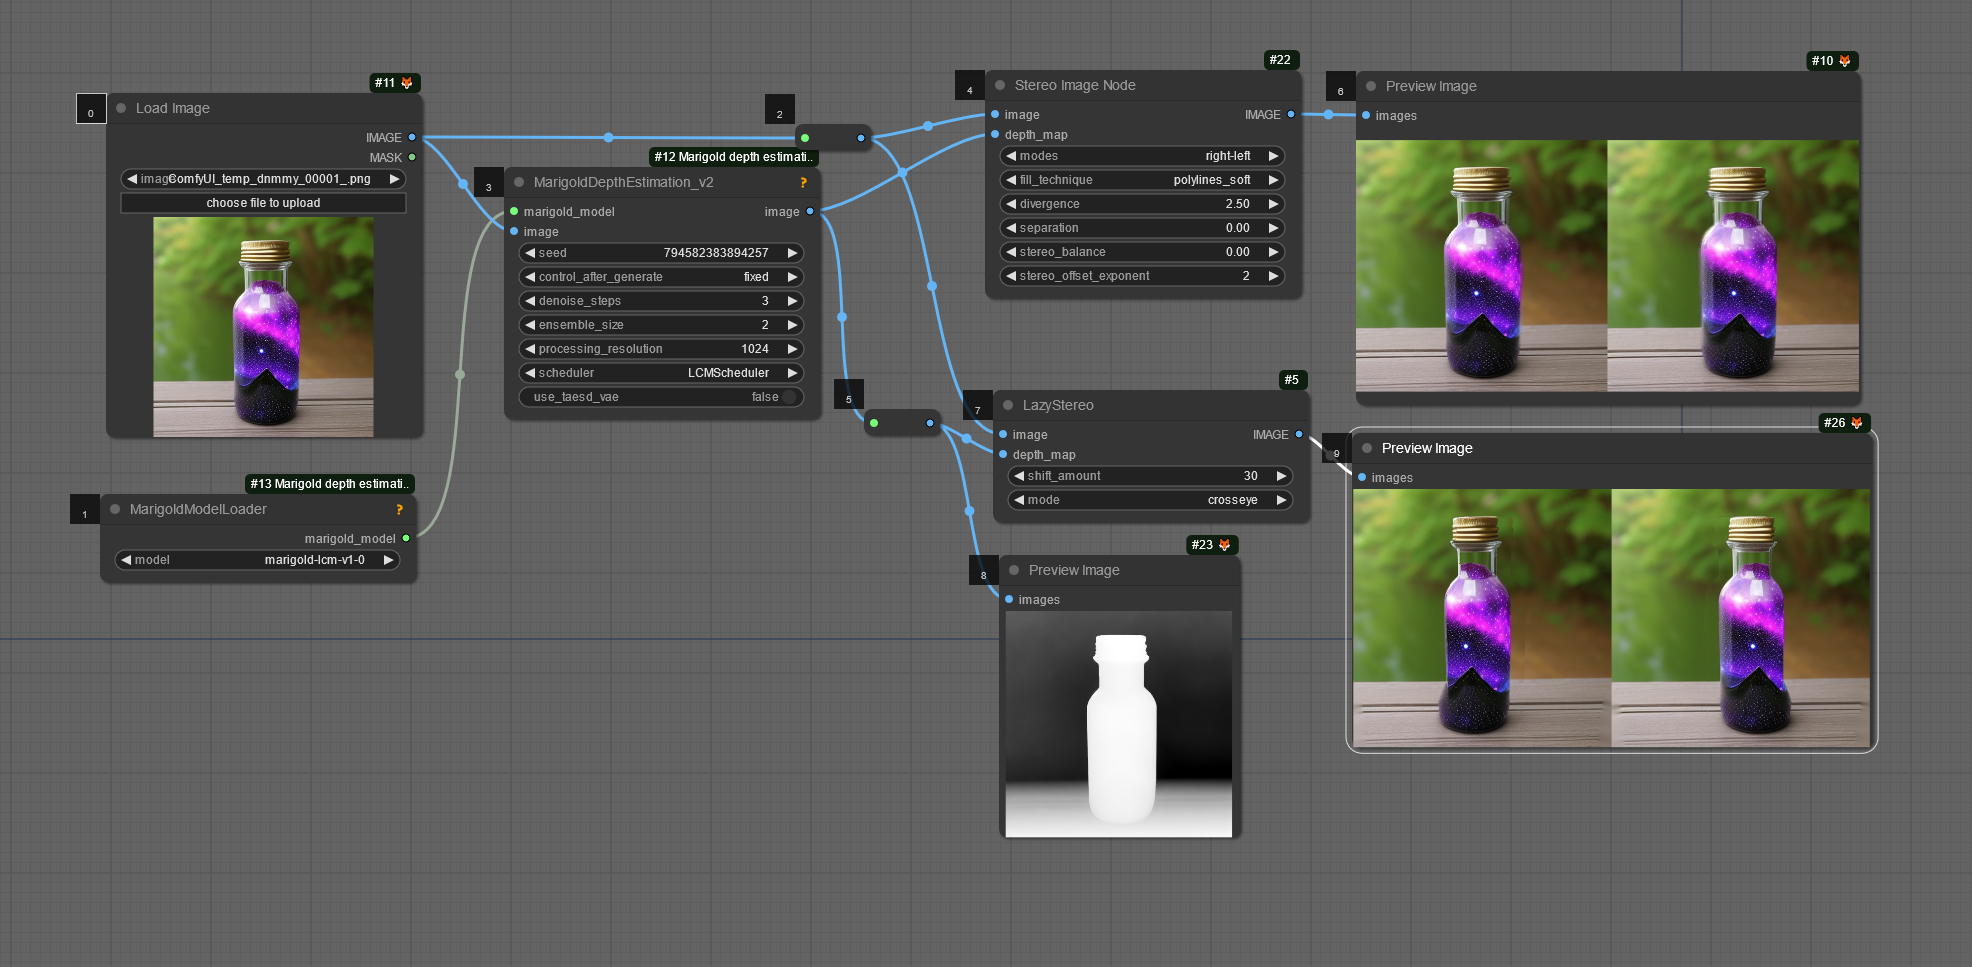1972x967 pixels.
Task: Click the choose file to upload button
Action: click(263, 203)
